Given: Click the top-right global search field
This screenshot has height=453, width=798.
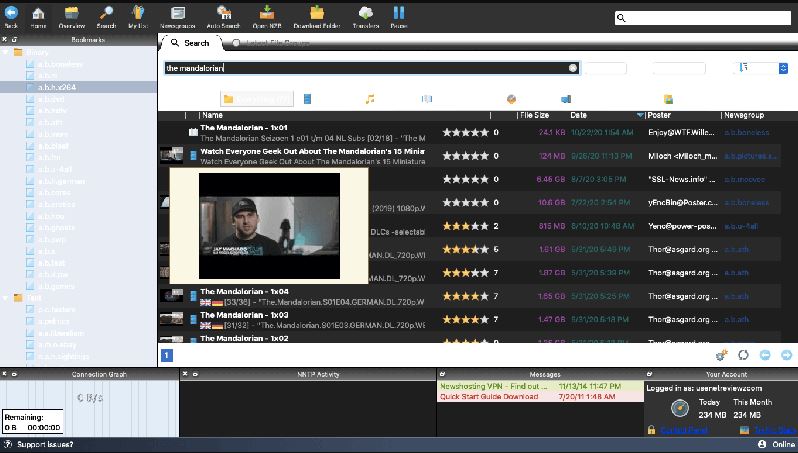Looking at the screenshot, I should point(703,18).
